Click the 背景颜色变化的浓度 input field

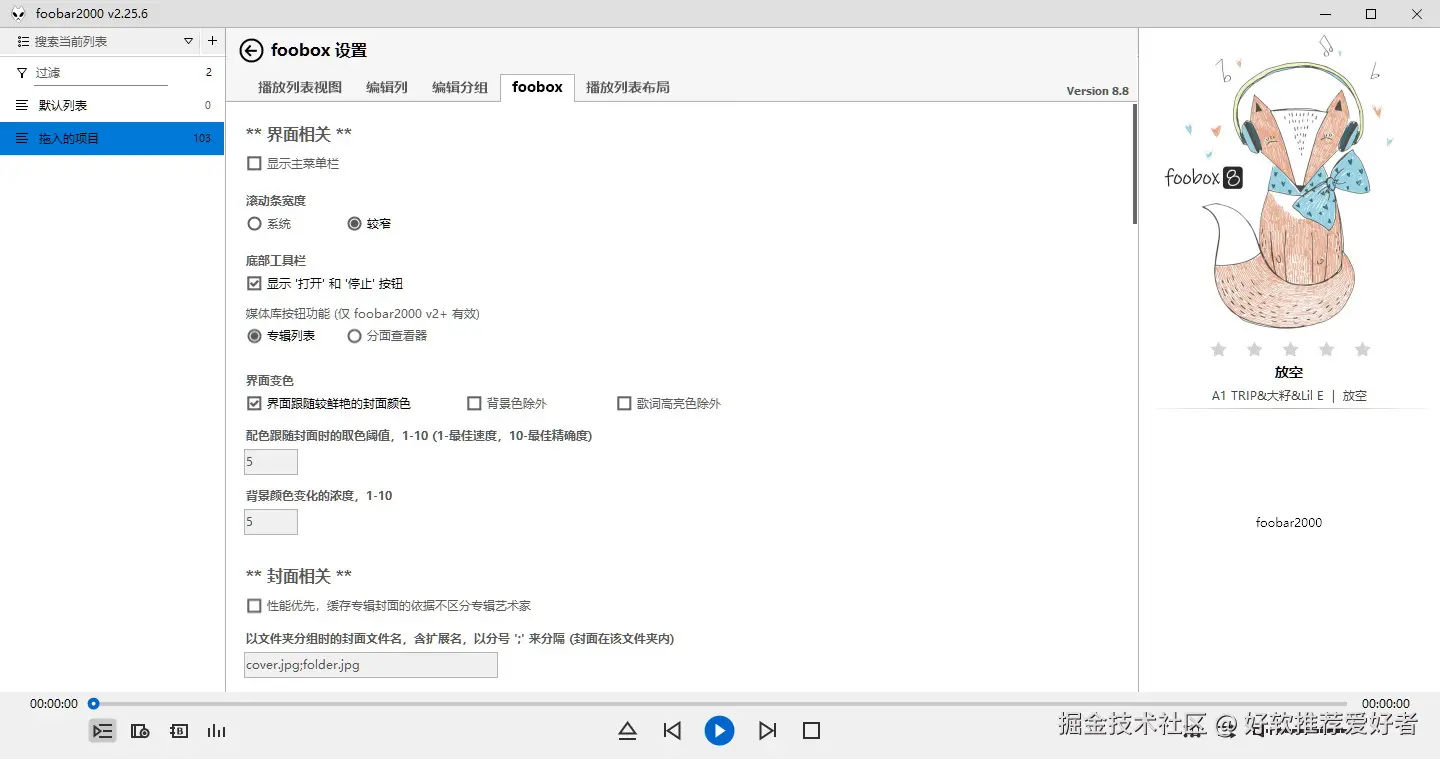(x=271, y=522)
